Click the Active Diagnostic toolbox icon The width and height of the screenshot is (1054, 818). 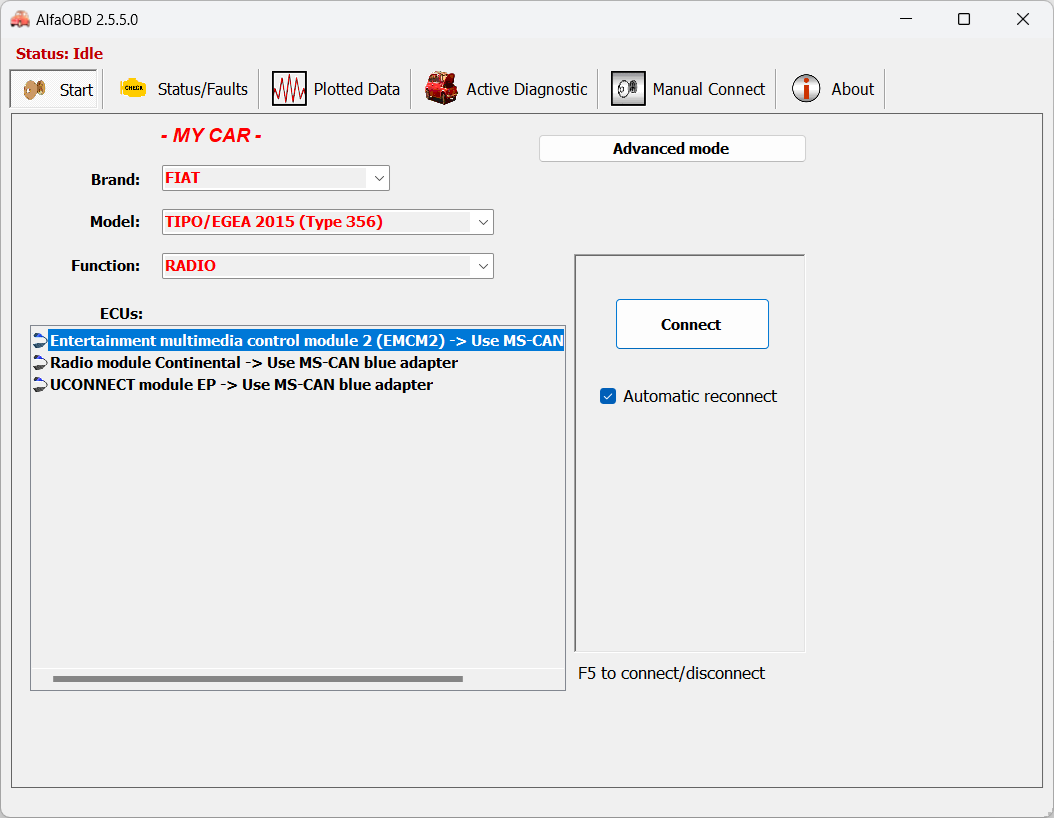(x=441, y=89)
